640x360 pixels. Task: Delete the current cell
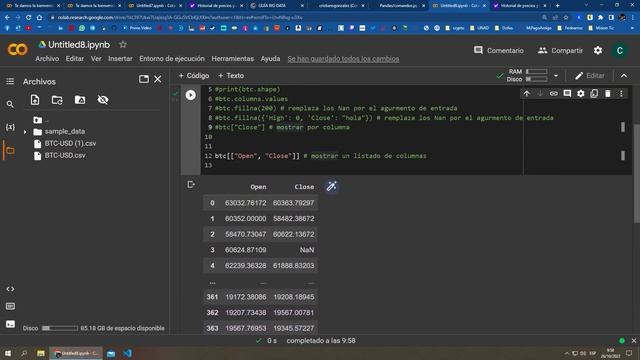click(608, 94)
